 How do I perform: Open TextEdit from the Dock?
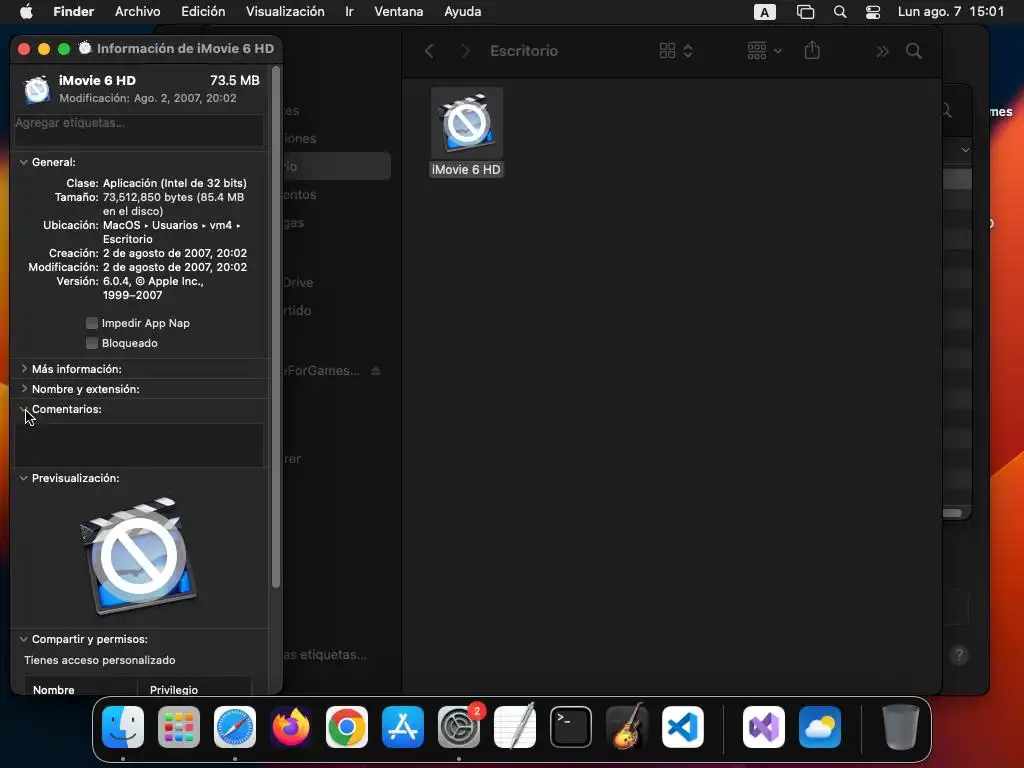point(515,727)
